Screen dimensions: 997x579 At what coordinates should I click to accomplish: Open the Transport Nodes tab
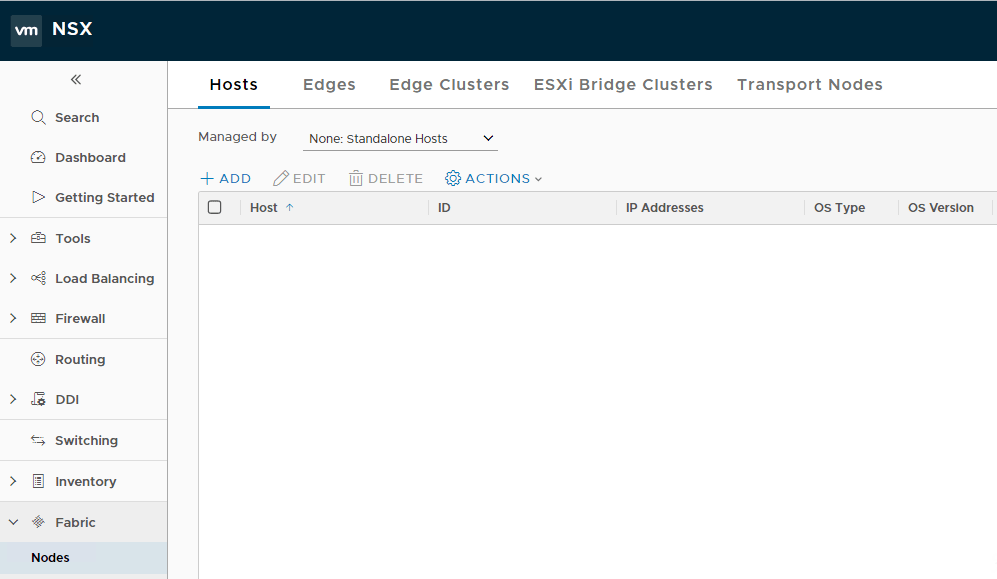click(x=810, y=85)
